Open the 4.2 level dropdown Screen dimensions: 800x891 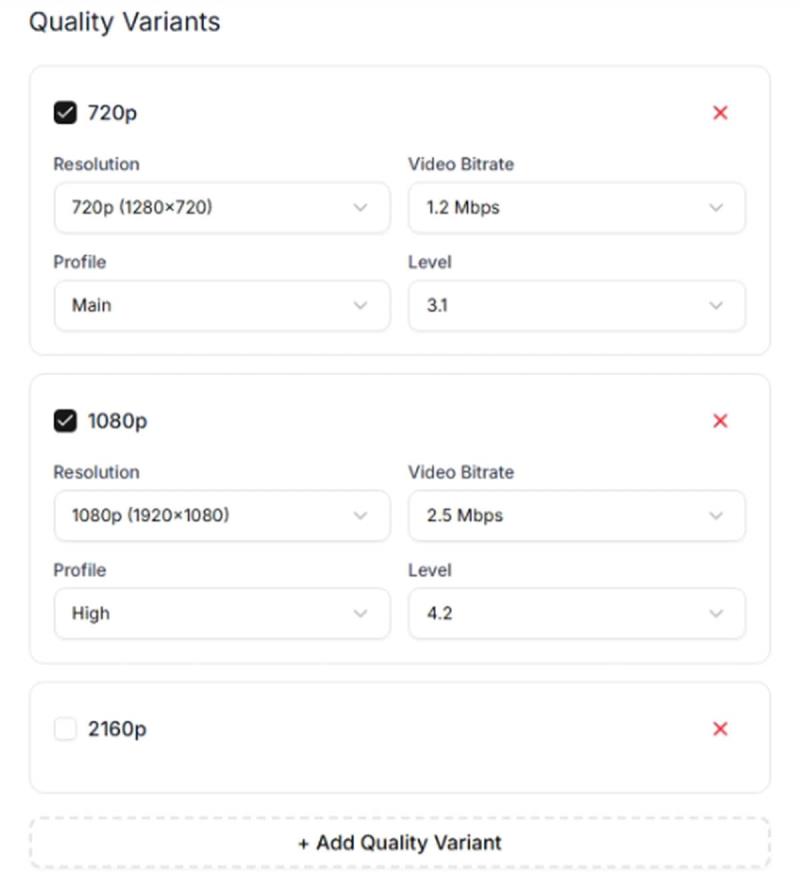[577, 613]
